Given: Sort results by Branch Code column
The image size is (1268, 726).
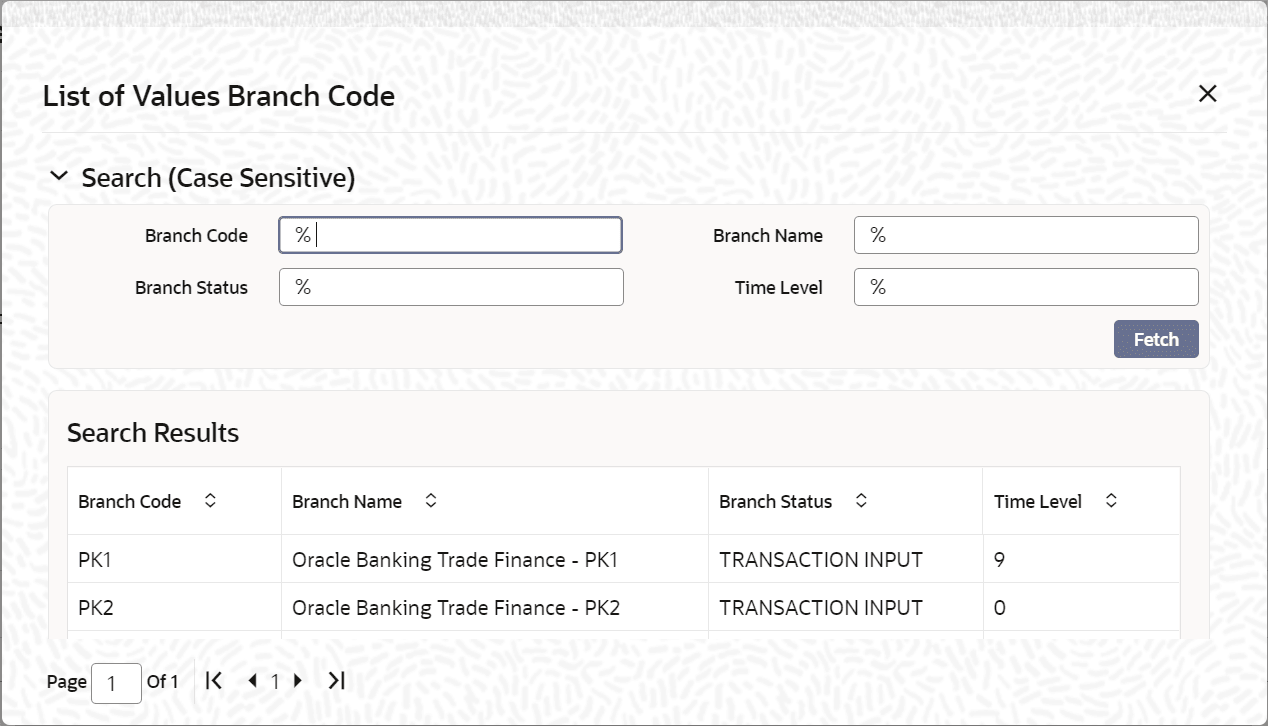Looking at the screenshot, I should coord(210,501).
